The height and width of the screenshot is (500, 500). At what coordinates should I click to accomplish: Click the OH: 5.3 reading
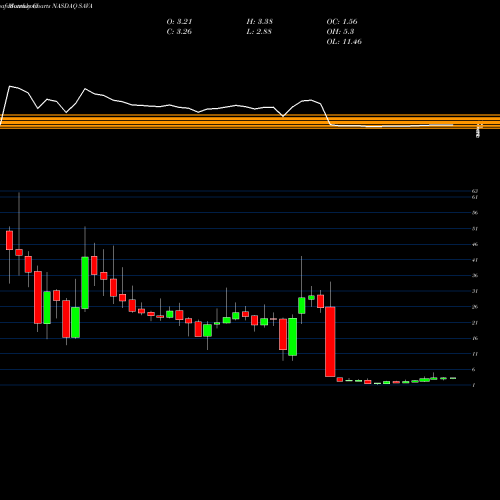[x=340, y=32]
